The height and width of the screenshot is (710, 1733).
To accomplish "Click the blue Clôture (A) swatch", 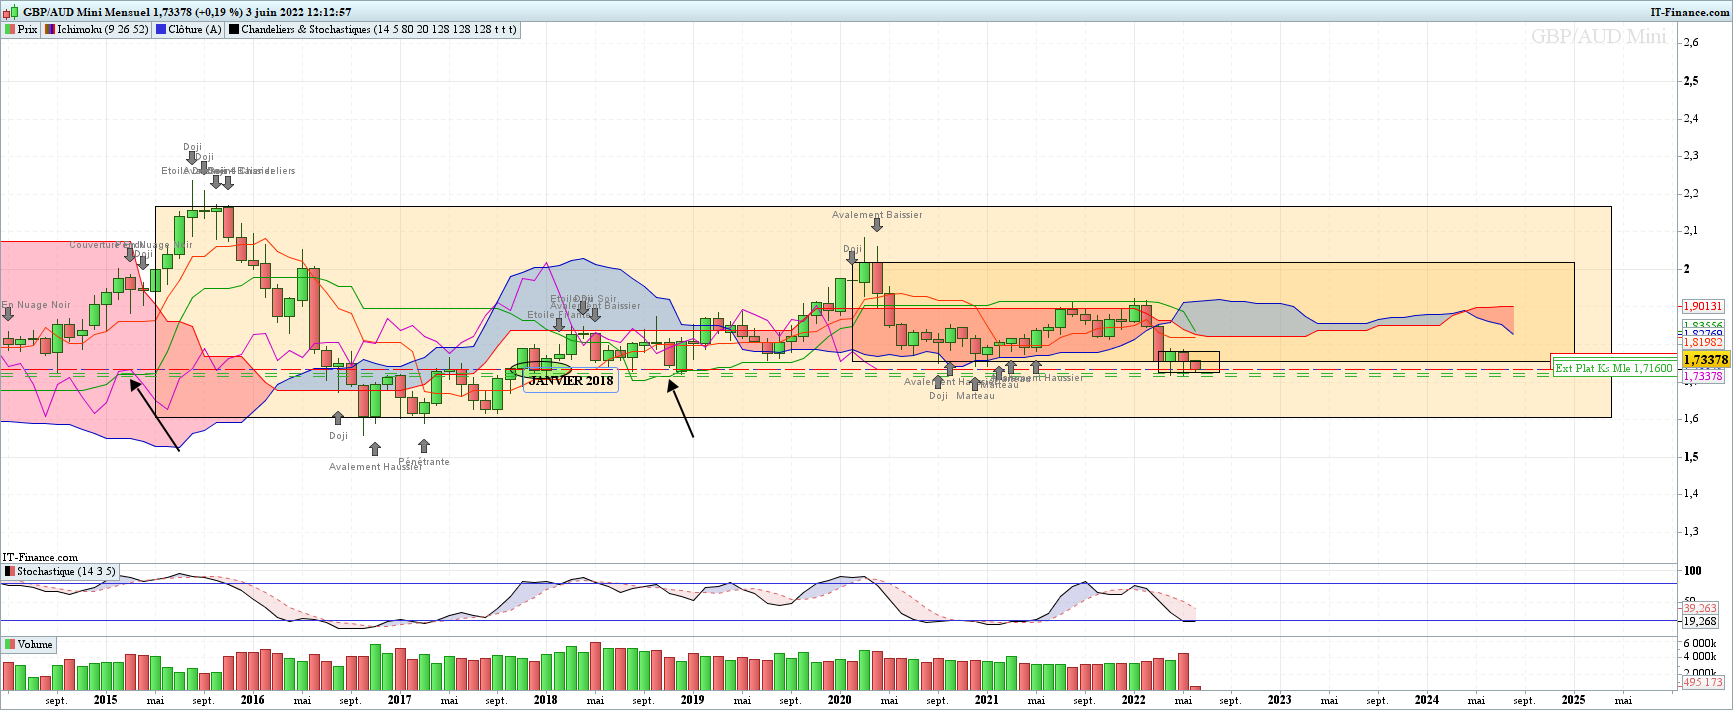I will [161, 30].
